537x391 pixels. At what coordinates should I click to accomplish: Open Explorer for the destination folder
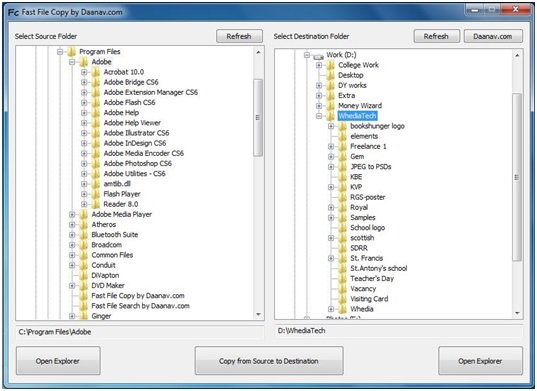tap(480, 361)
